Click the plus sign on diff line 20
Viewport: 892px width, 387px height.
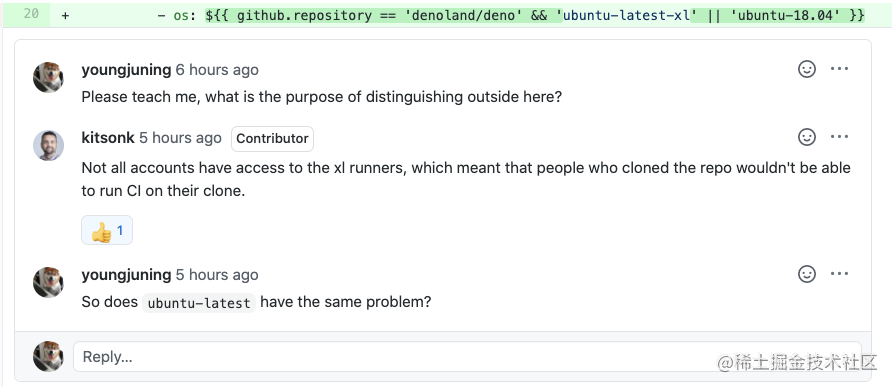tap(65, 16)
